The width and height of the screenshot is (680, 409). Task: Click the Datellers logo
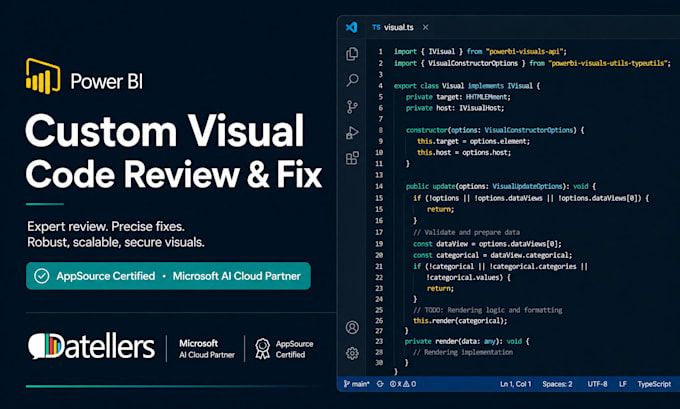[91, 347]
